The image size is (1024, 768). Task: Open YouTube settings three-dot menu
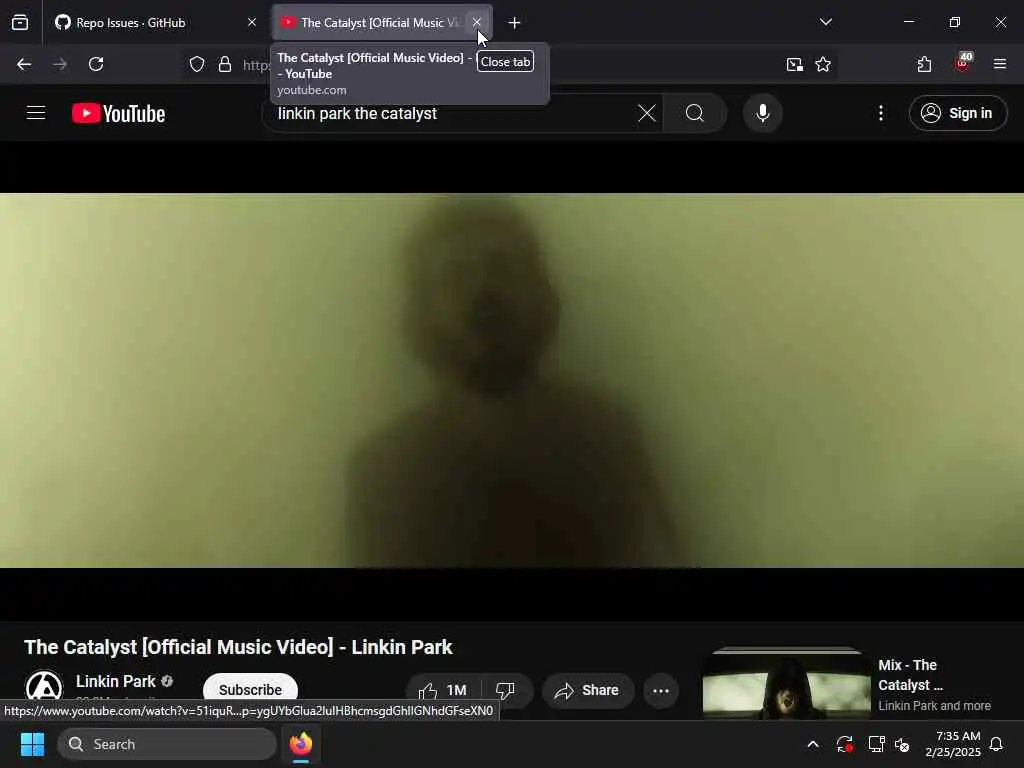(x=881, y=113)
